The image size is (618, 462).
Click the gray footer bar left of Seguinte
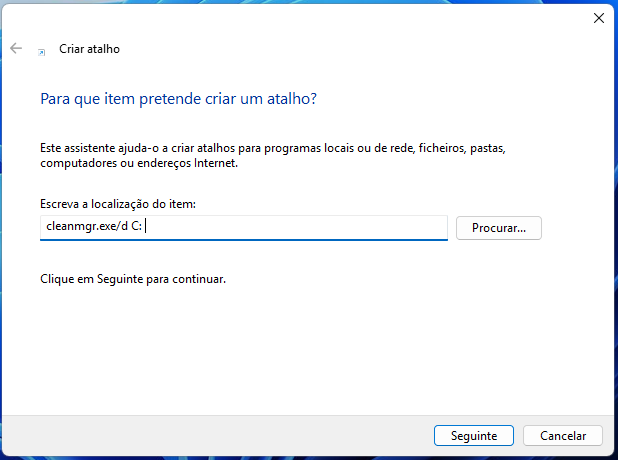pos(217,436)
